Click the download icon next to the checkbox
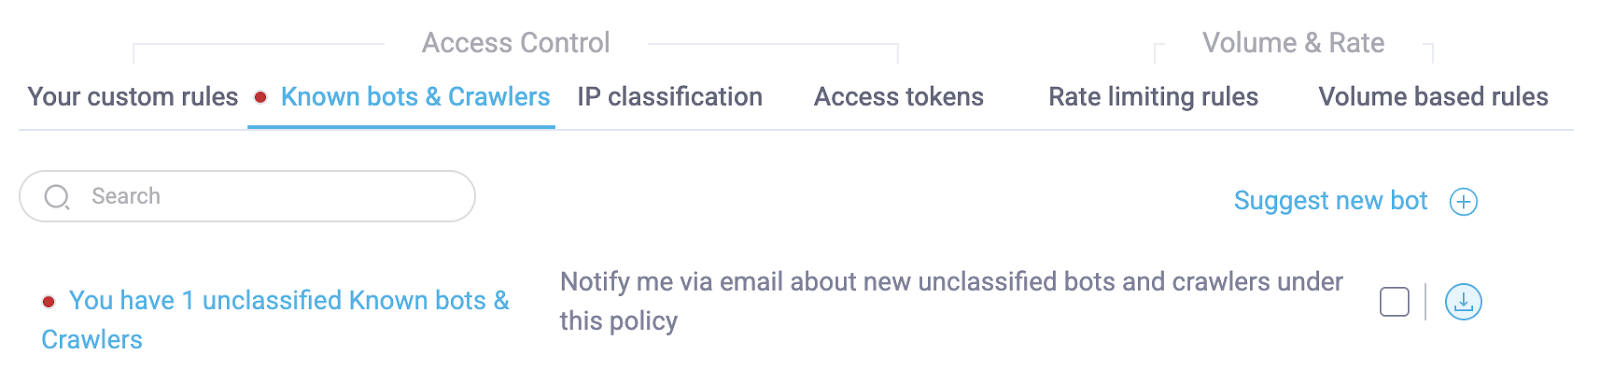The image size is (1600, 370). [1463, 301]
